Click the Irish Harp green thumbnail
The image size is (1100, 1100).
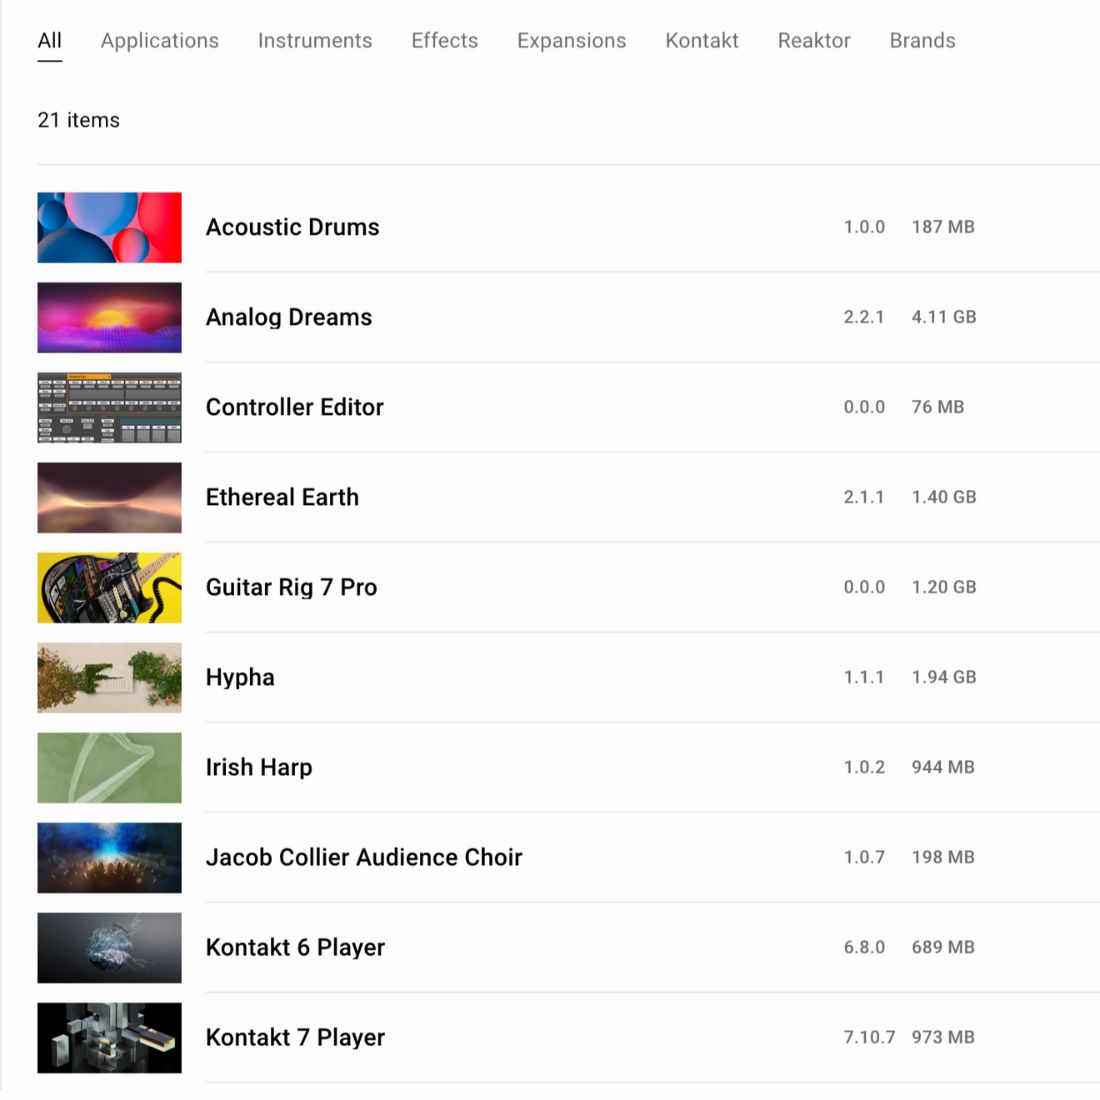pyautogui.click(x=109, y=767)
